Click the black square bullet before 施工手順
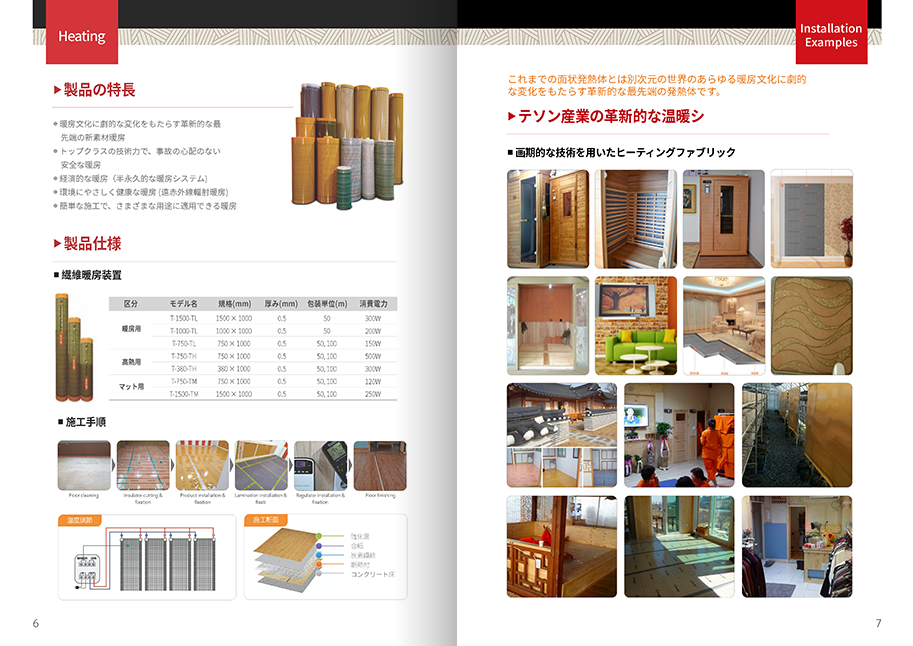 [61, 423]
